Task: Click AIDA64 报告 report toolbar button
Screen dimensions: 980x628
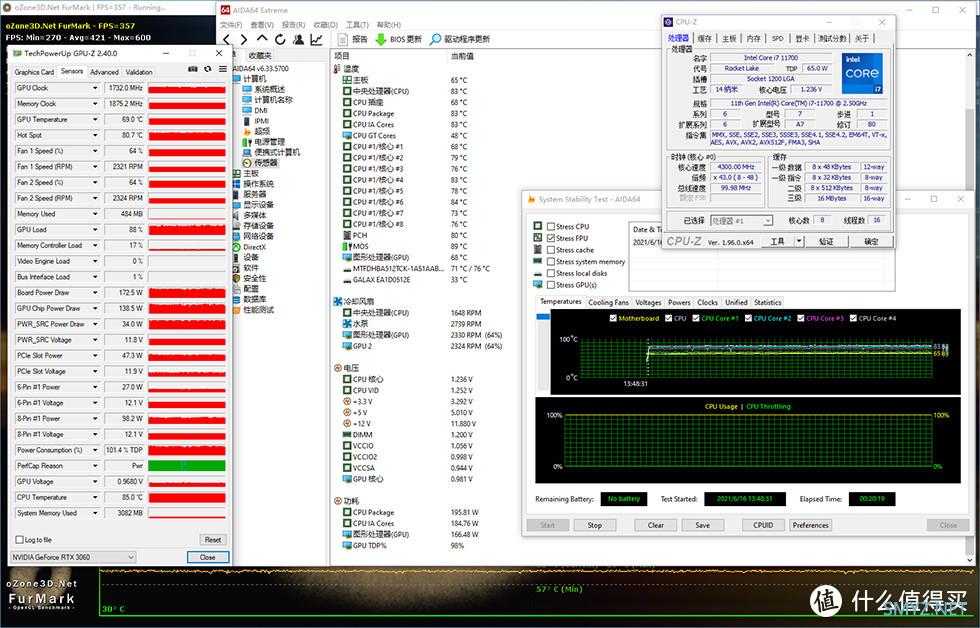Action: point(353,39)
